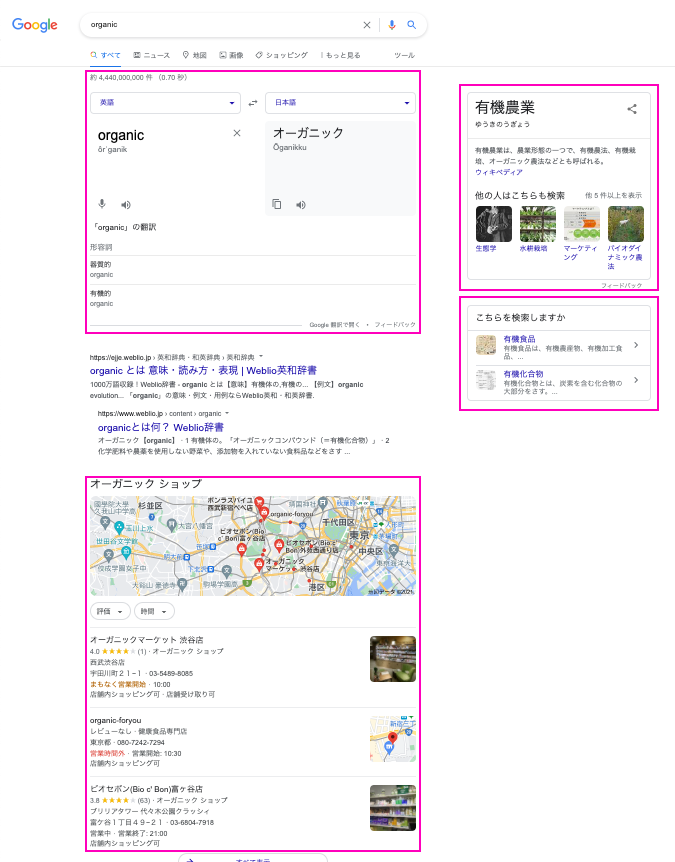The image size is (675, 862).
Task: Click the オーガニック ショップ map
Action: click(x=253, y=546)
